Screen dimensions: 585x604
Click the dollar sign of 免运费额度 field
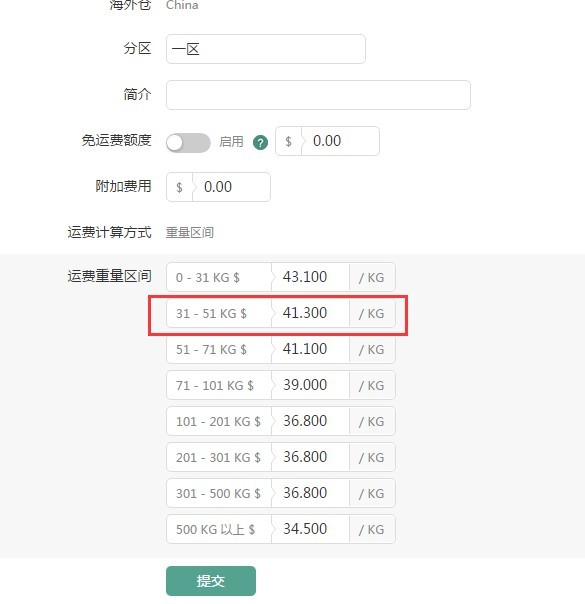click(x=288, y=141)
